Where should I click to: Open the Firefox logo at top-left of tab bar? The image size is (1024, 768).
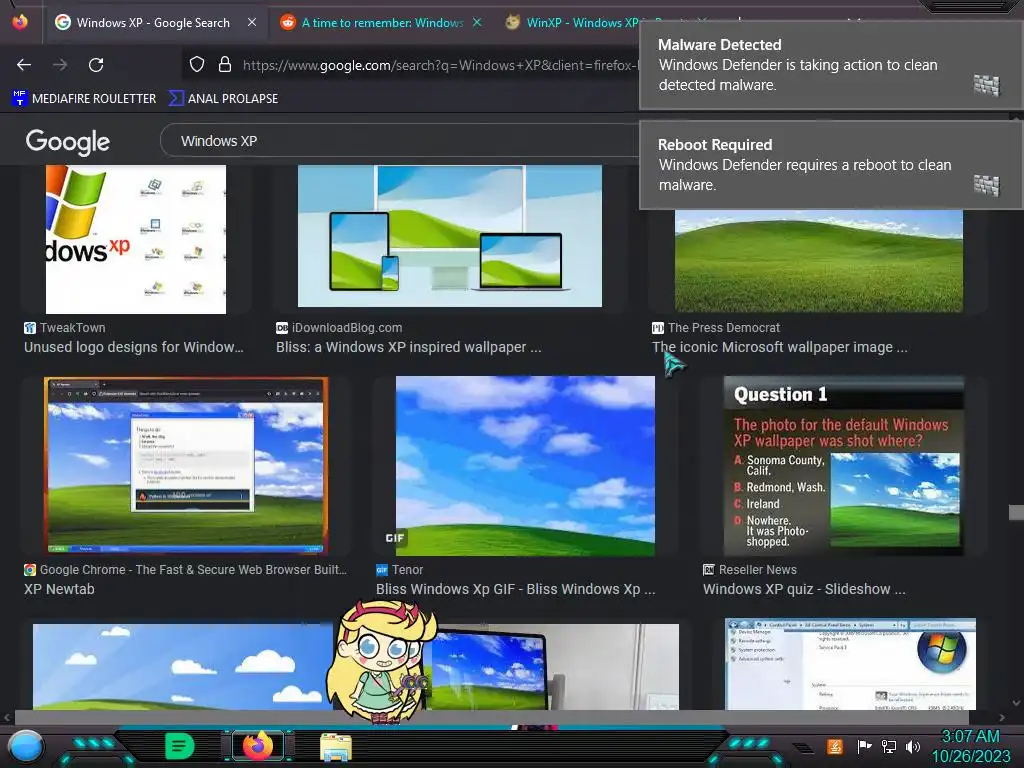click(x=20, y=22)
